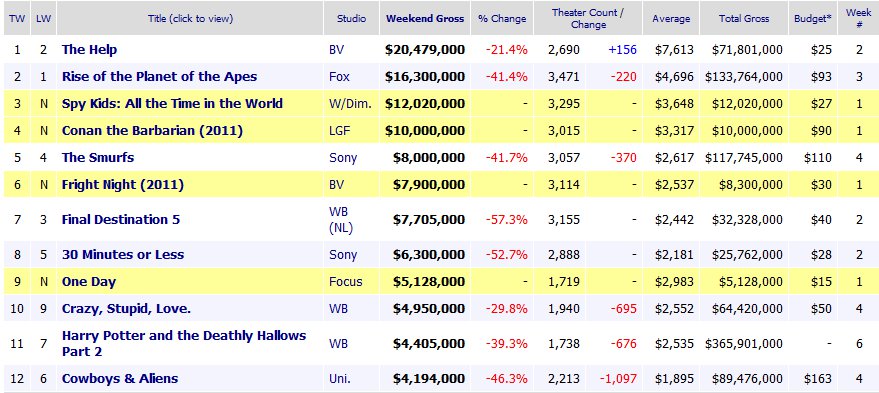
Task: Open Fox studio link for Apes row
Action: tap(339, 77)
